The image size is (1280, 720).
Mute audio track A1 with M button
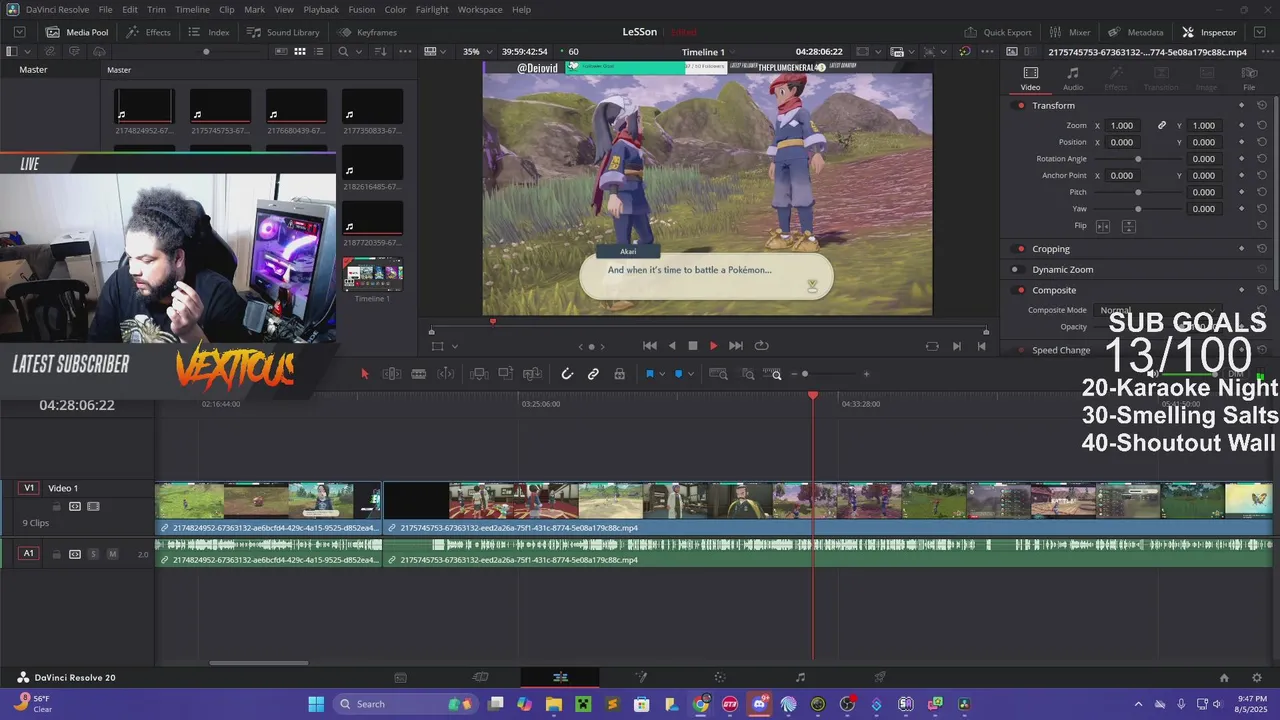point(112,554)
